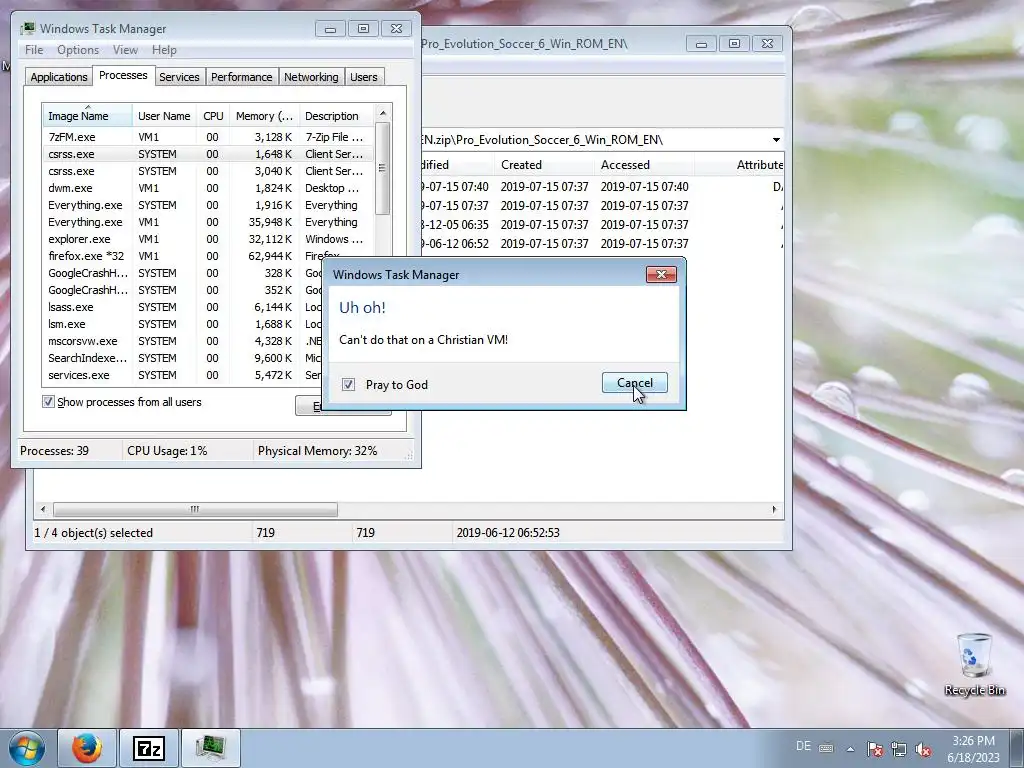Select the Processes tab

coord(123,75)
